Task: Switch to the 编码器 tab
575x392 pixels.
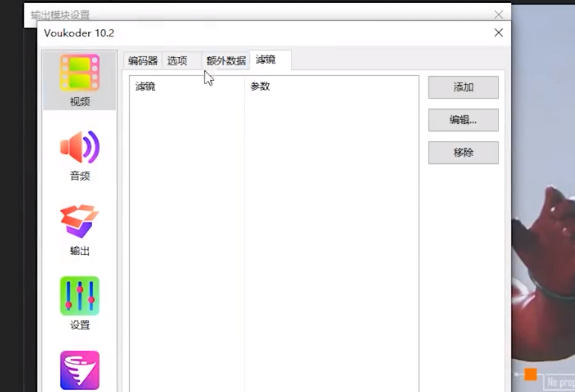Action: pos(143,61)
